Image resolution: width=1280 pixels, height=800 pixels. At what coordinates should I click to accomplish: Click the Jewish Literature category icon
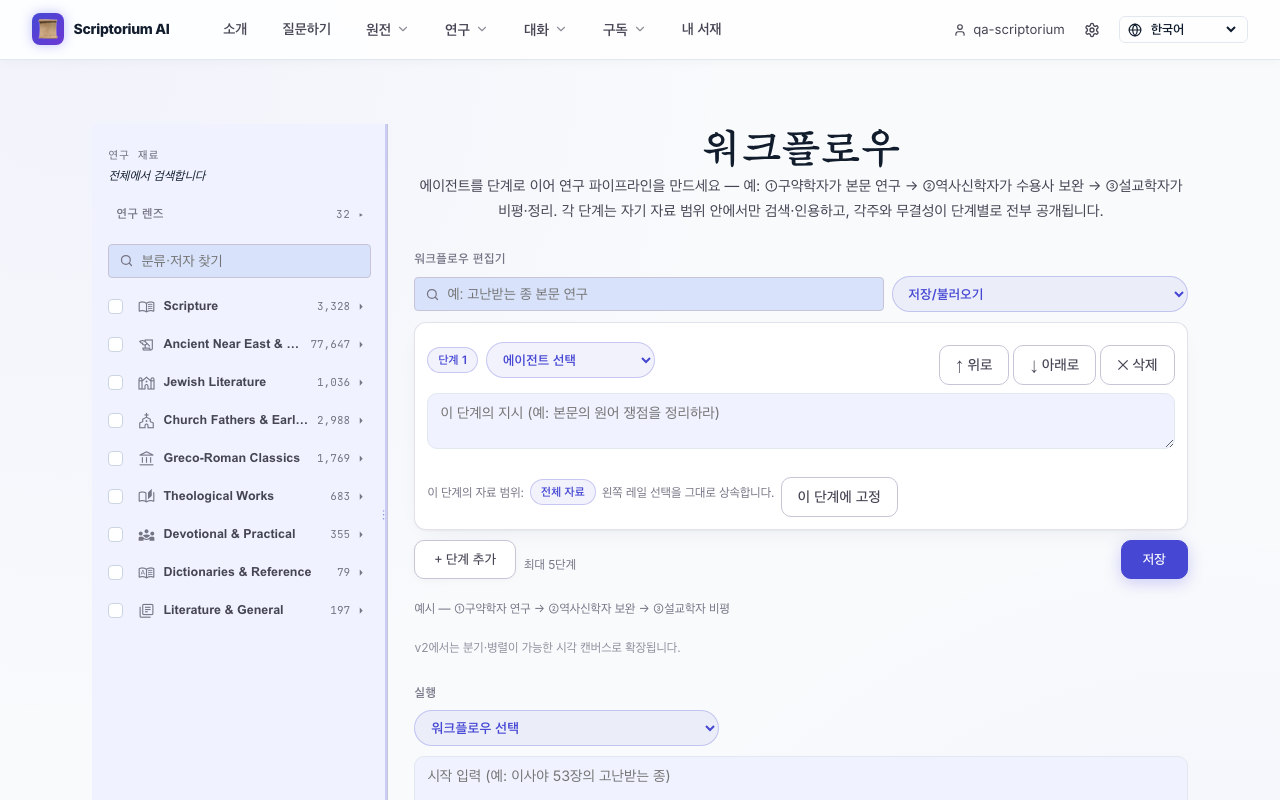click(146, 382)
